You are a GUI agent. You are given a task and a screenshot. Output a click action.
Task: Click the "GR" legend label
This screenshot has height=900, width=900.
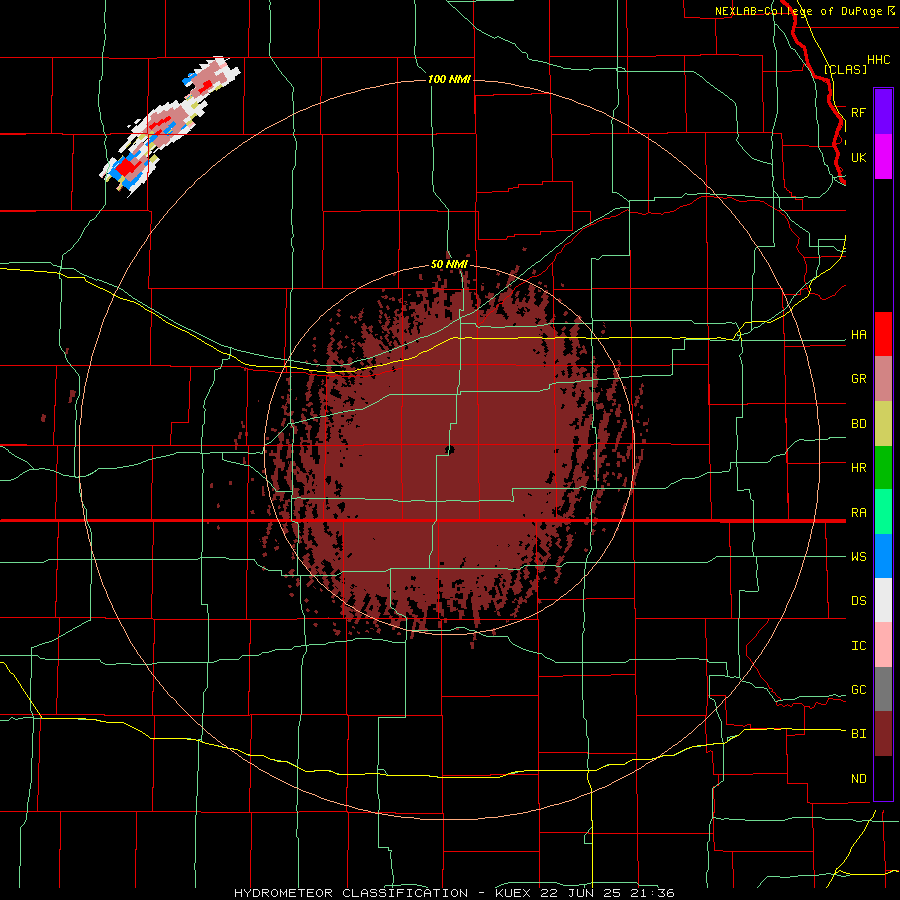859,379
